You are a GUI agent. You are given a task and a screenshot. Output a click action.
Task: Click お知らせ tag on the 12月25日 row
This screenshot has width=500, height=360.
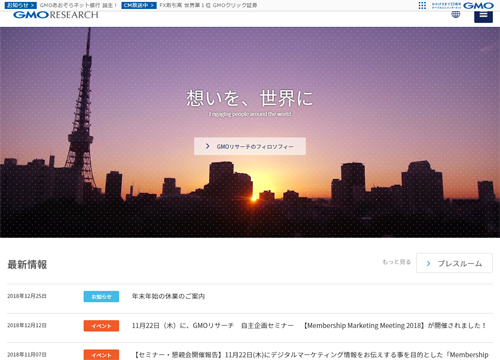pyautogui.click(x=101, y=296)
